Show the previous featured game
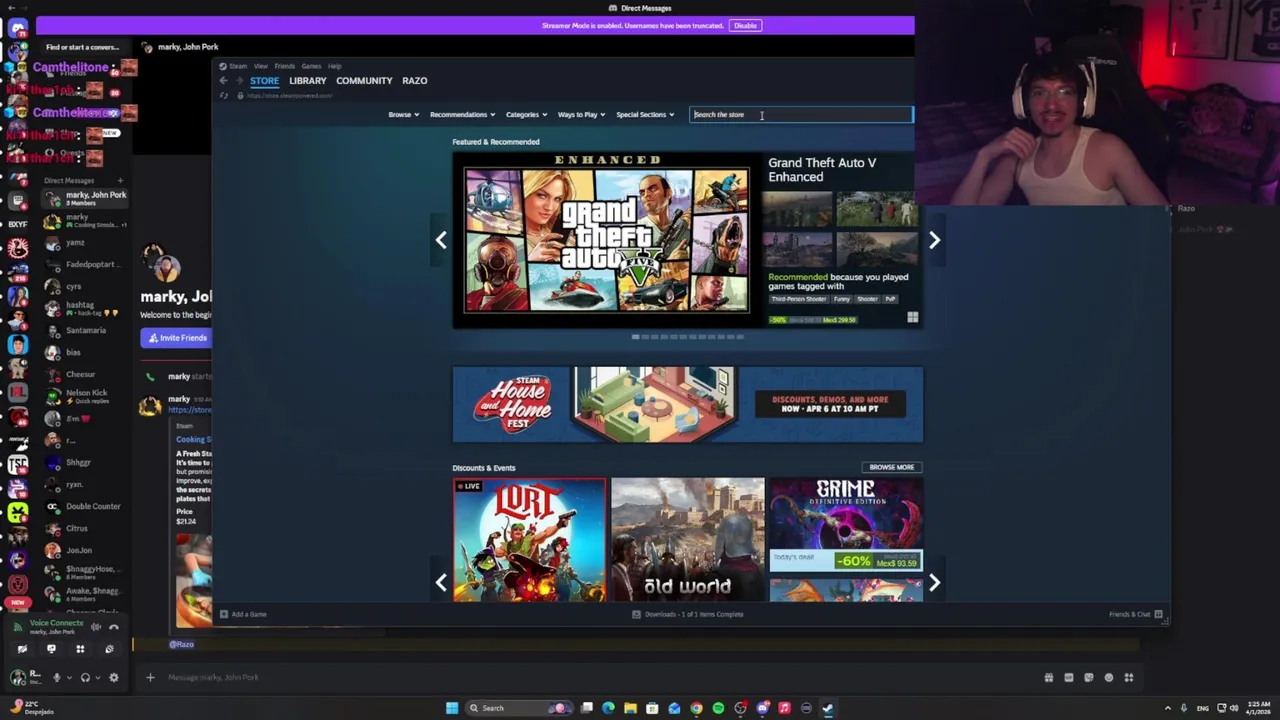Image resolution: width=1280 pixels, height=720 pixels. (x=441, y=240)
